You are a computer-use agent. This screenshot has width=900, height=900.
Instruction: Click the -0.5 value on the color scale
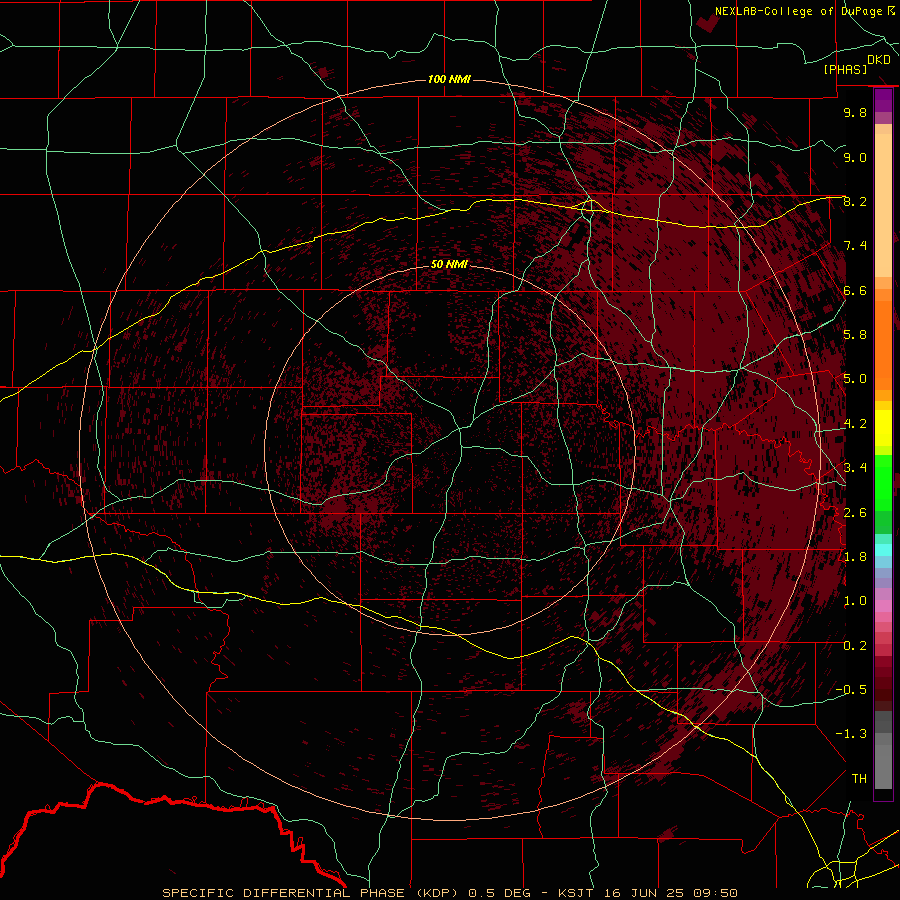pos(851,690)
